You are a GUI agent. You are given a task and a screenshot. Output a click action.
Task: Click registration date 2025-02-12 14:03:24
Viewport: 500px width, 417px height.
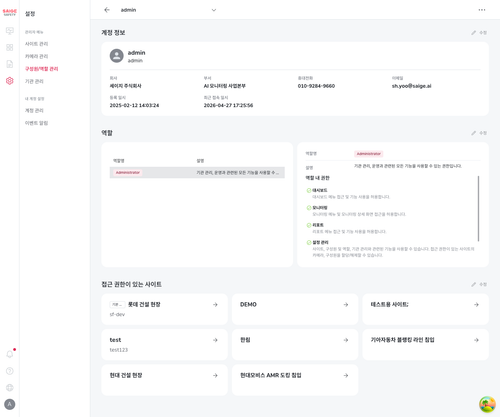pos(134,105)
